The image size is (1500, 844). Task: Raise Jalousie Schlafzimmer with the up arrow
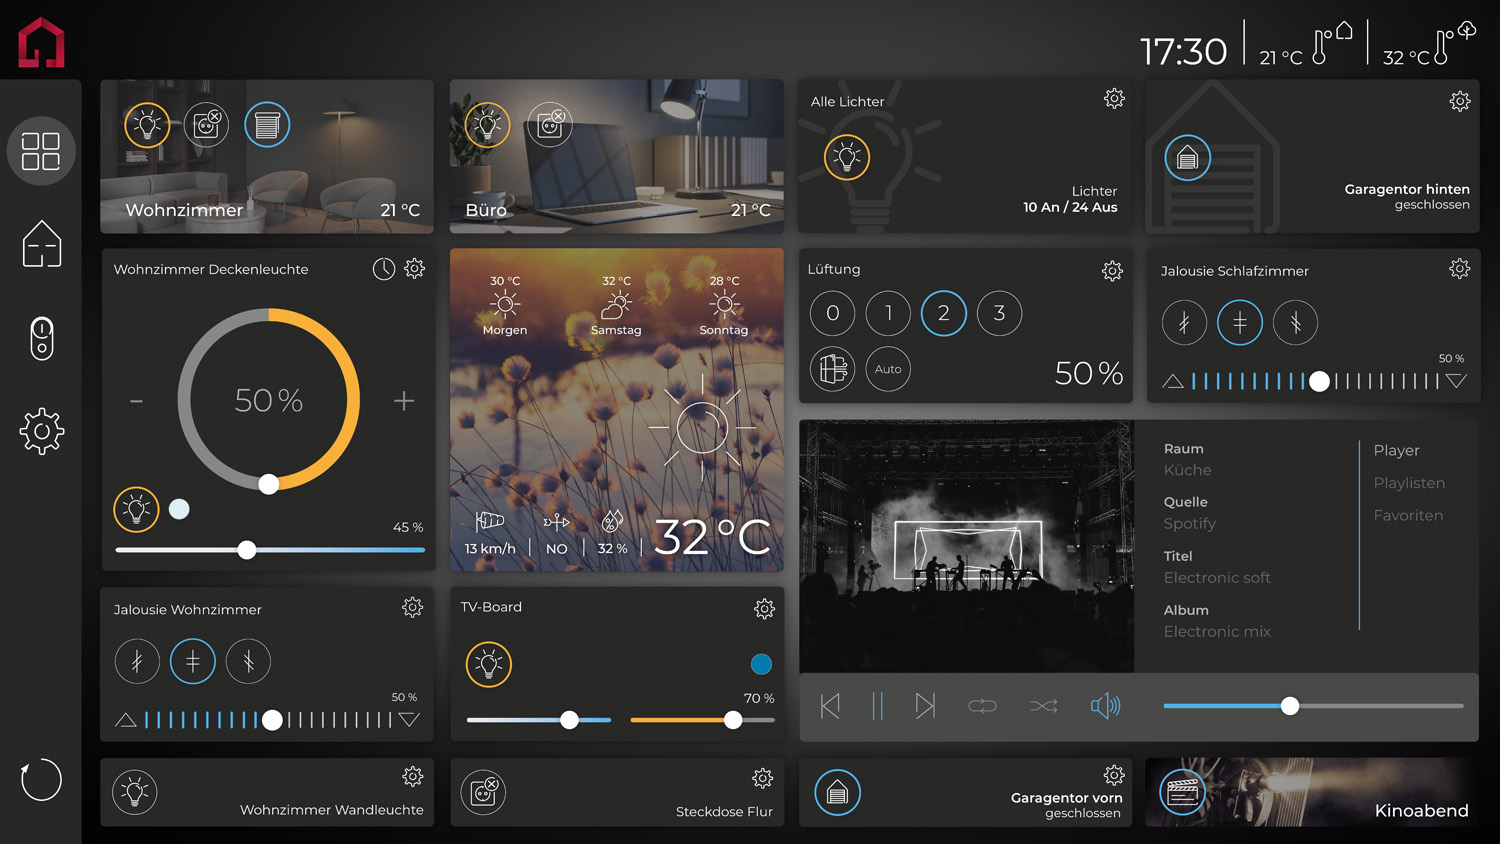tap(1173, 381)
